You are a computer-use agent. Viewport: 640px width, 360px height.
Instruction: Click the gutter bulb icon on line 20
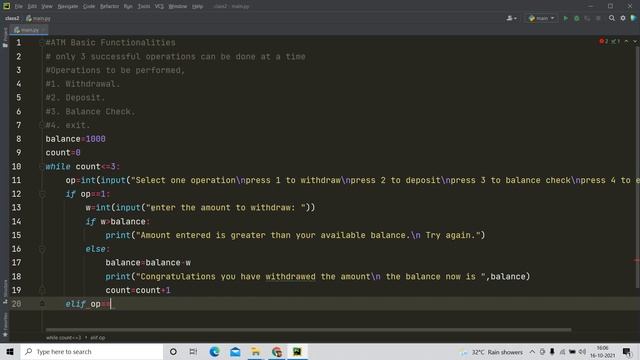point(42,304)
